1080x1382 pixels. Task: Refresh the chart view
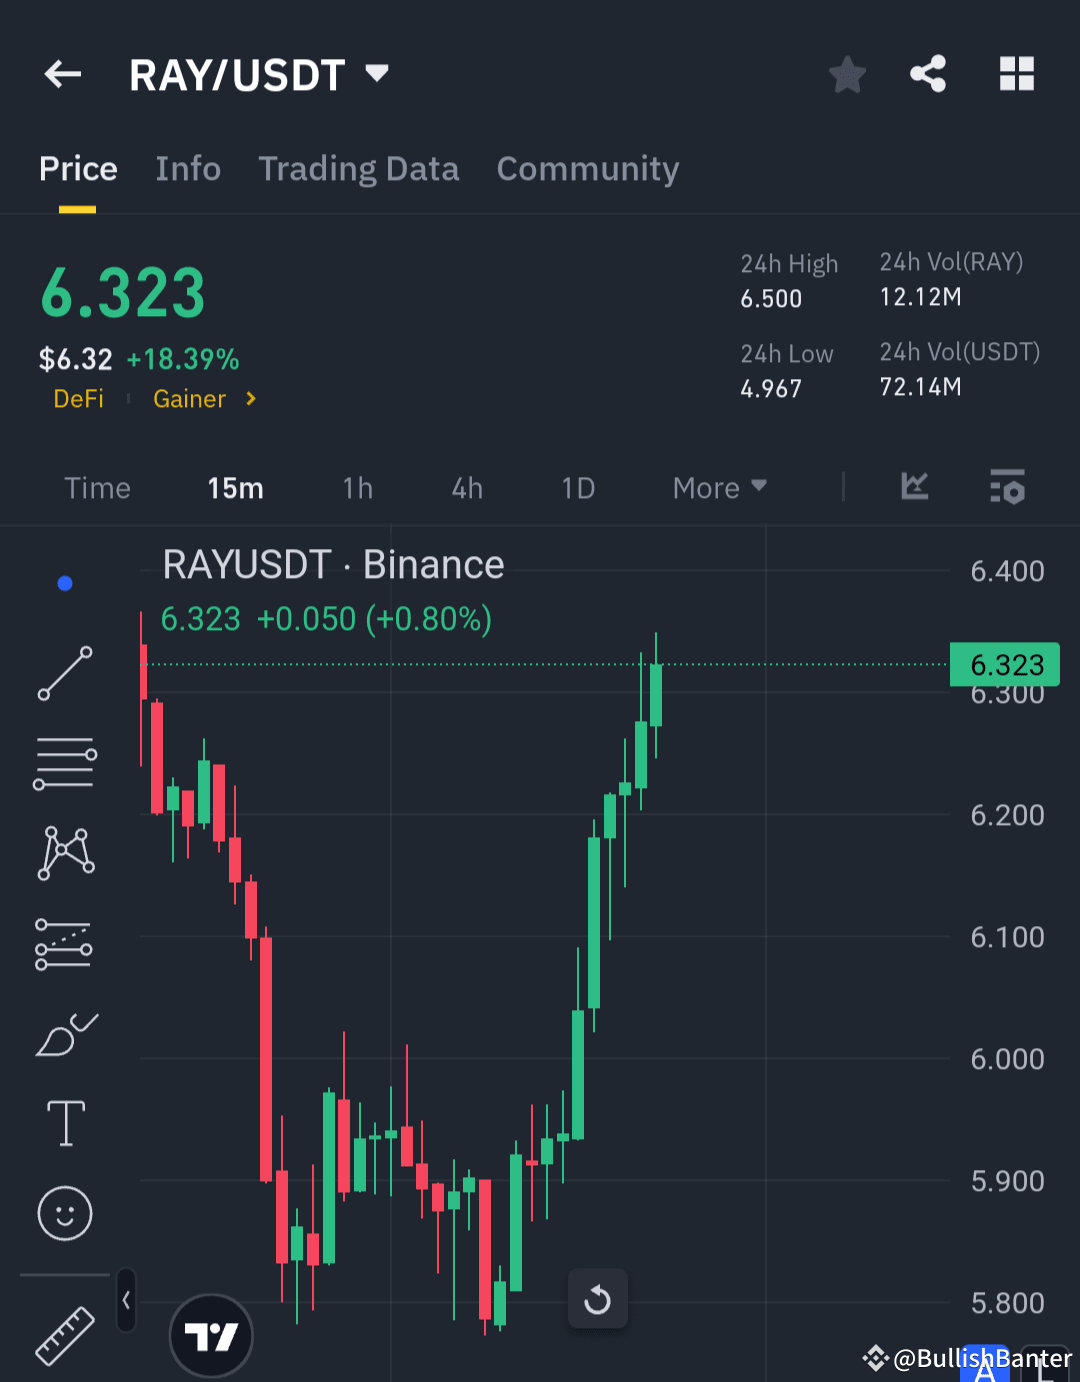pyautogui.click(x=597, y=1298)
